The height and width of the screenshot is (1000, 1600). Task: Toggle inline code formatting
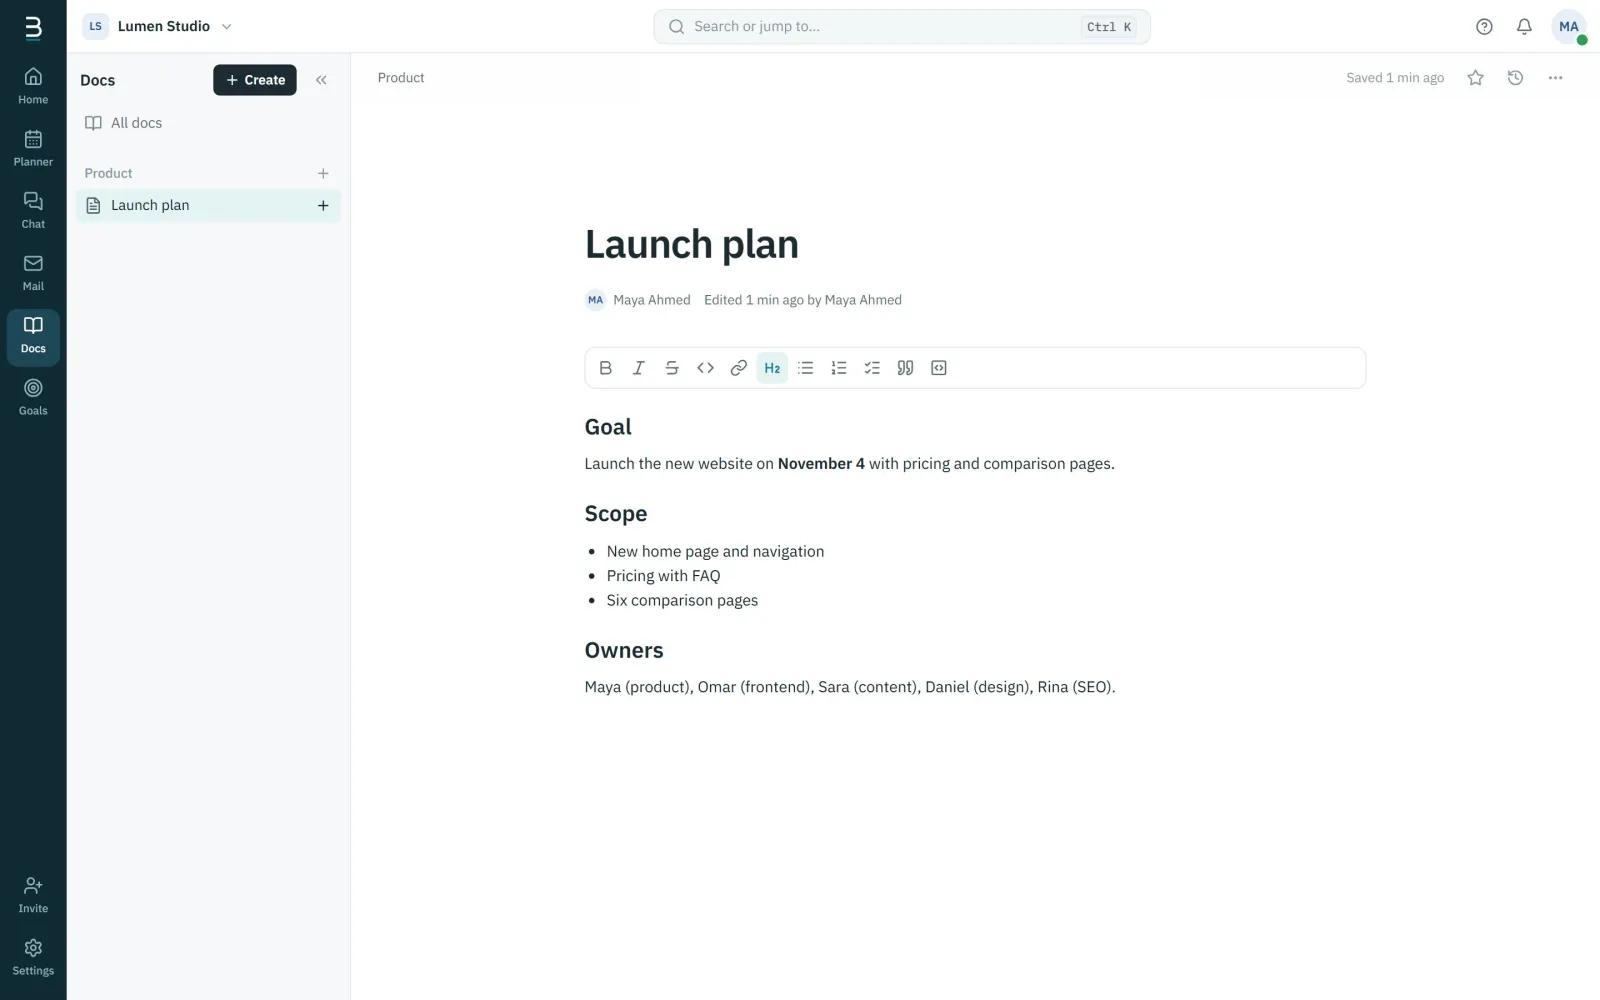coord(705,368)
